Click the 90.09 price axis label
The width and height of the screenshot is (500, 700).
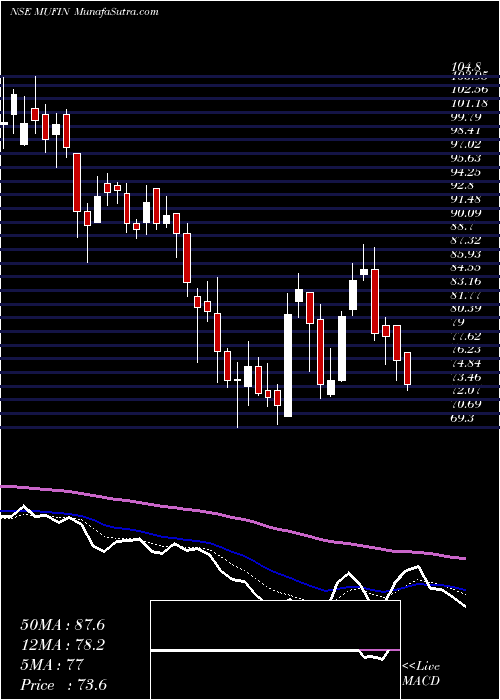(x=467, y=213)
